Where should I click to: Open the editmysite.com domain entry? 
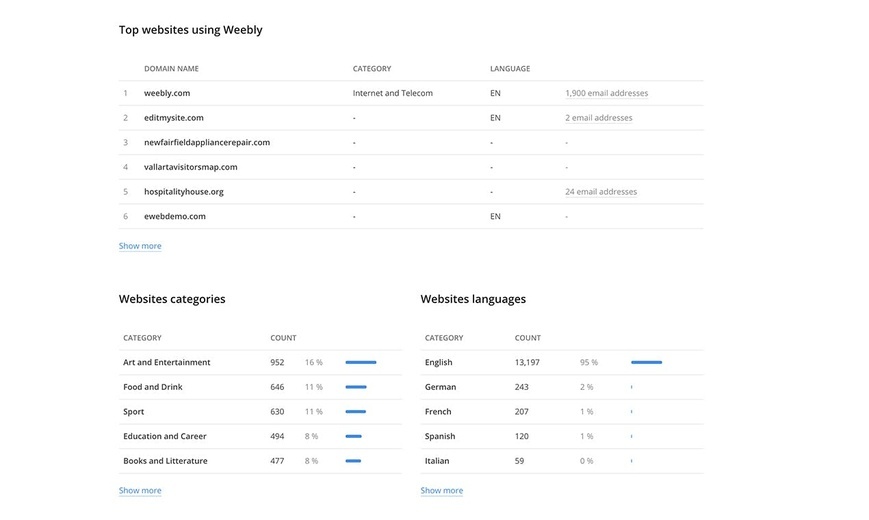(173, 118)
